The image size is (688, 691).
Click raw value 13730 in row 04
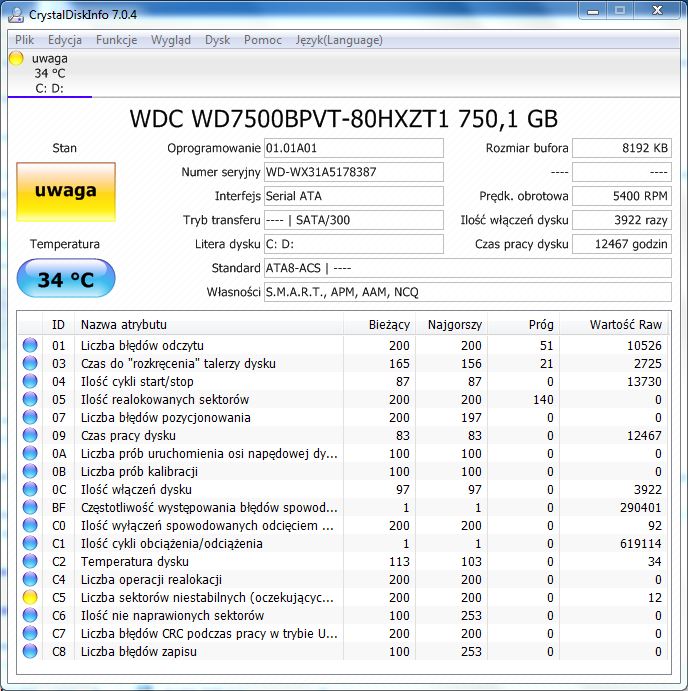pos(644,382)
